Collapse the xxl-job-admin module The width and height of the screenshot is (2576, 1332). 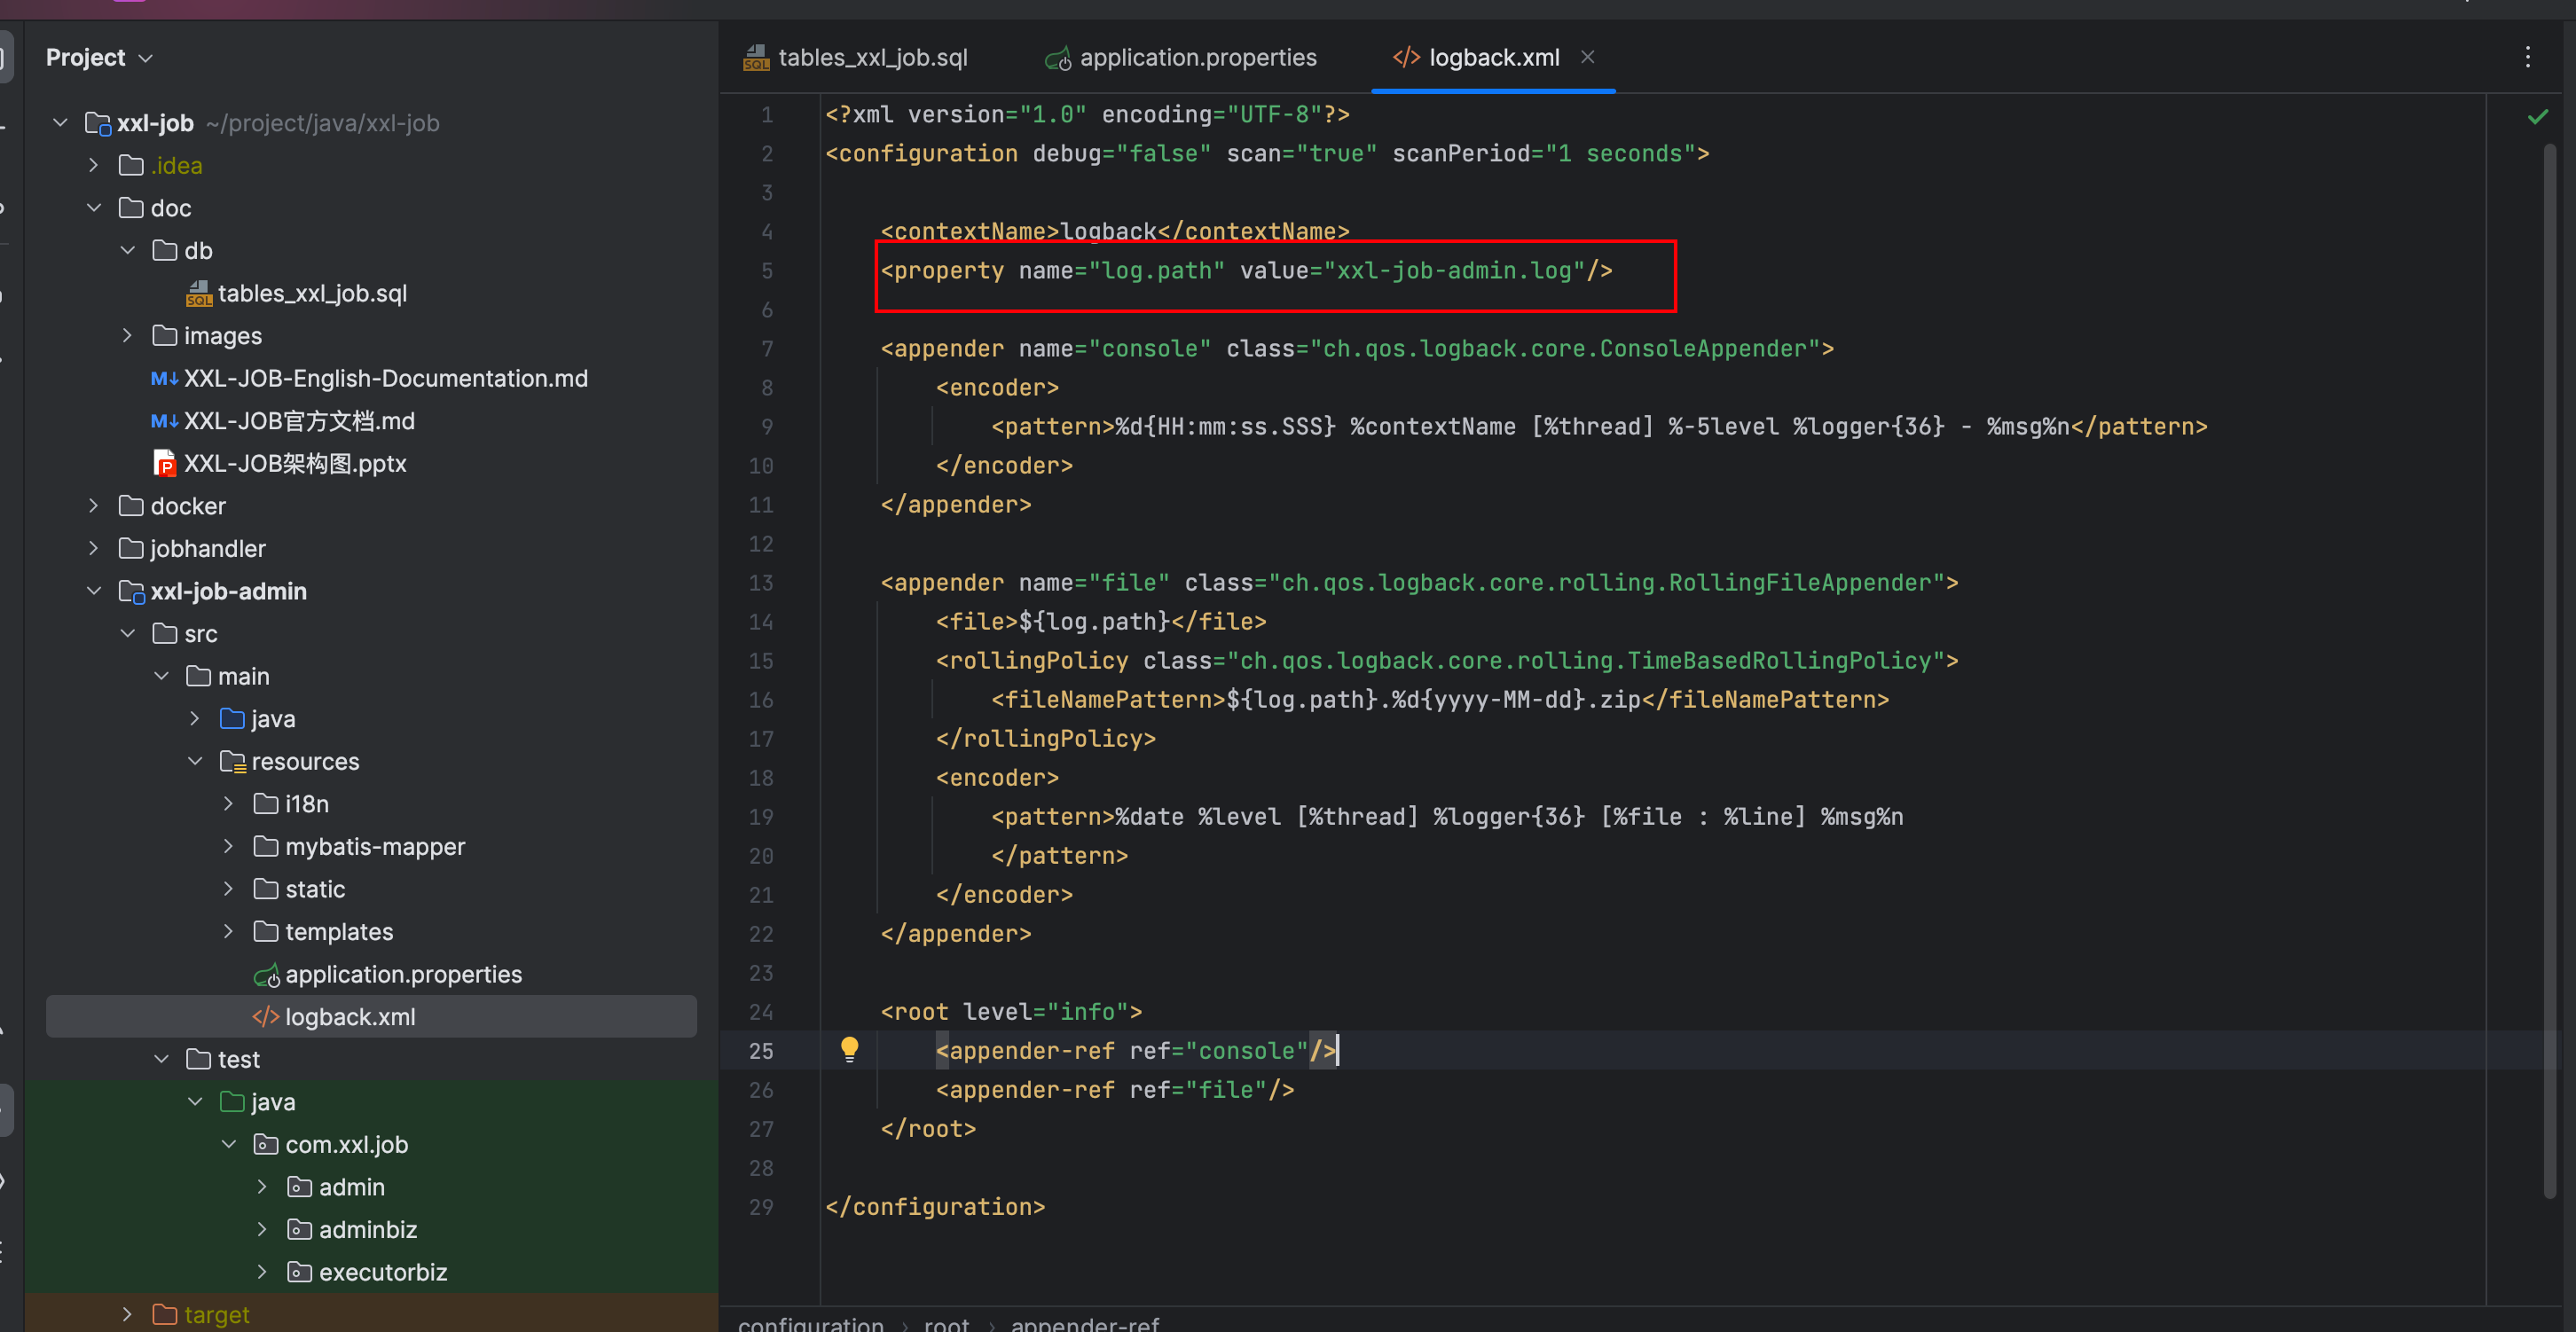(94, 591)
